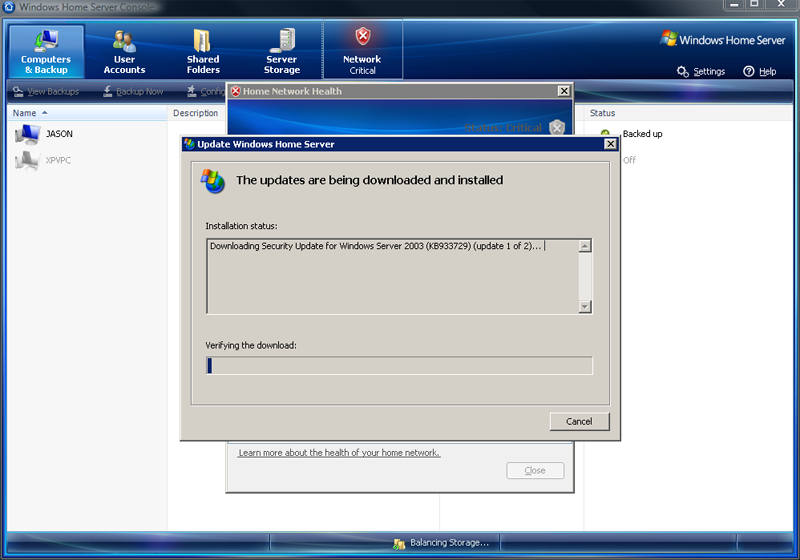Open the Settings link

coord(709,71)
